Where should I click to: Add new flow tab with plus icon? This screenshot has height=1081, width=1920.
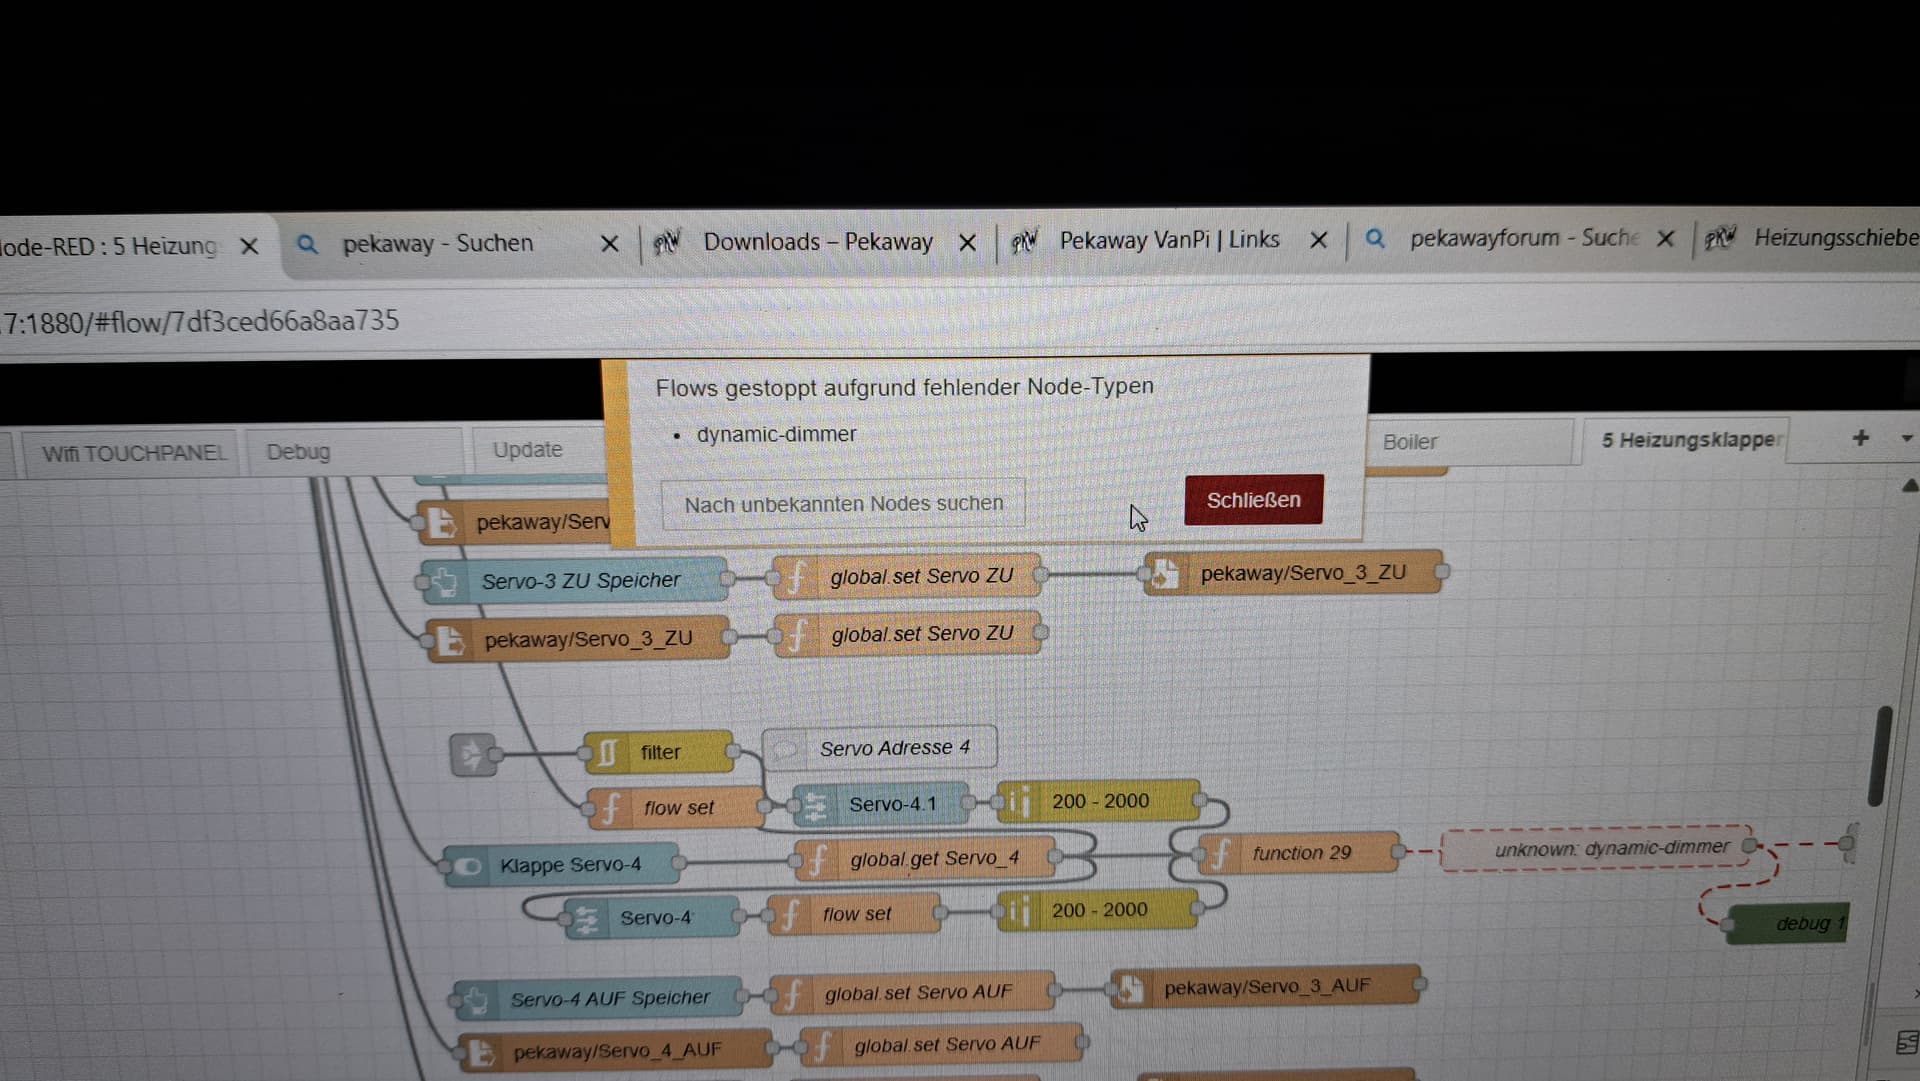coord(1860,438)
